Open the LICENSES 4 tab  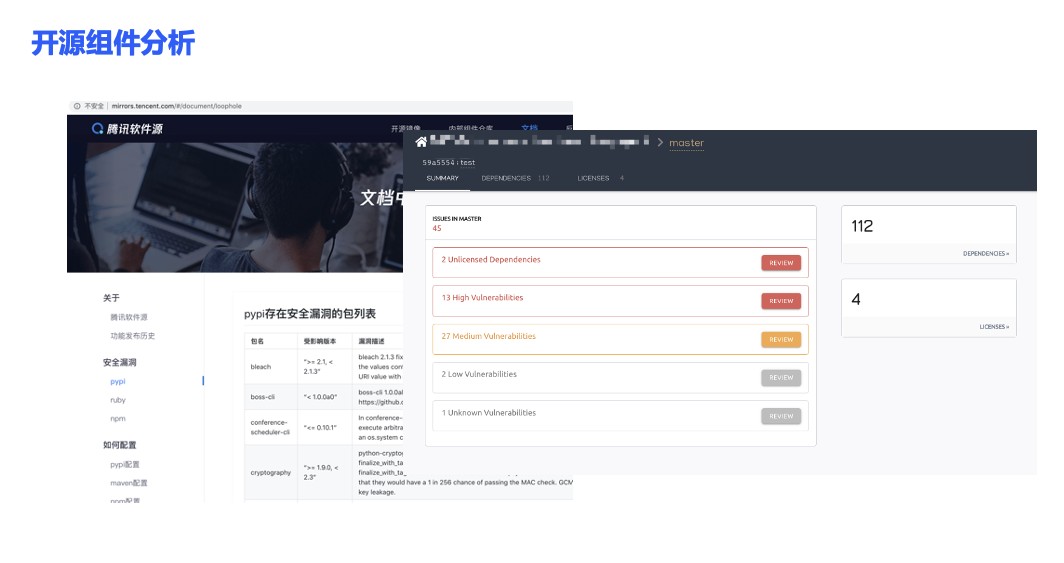600,178
